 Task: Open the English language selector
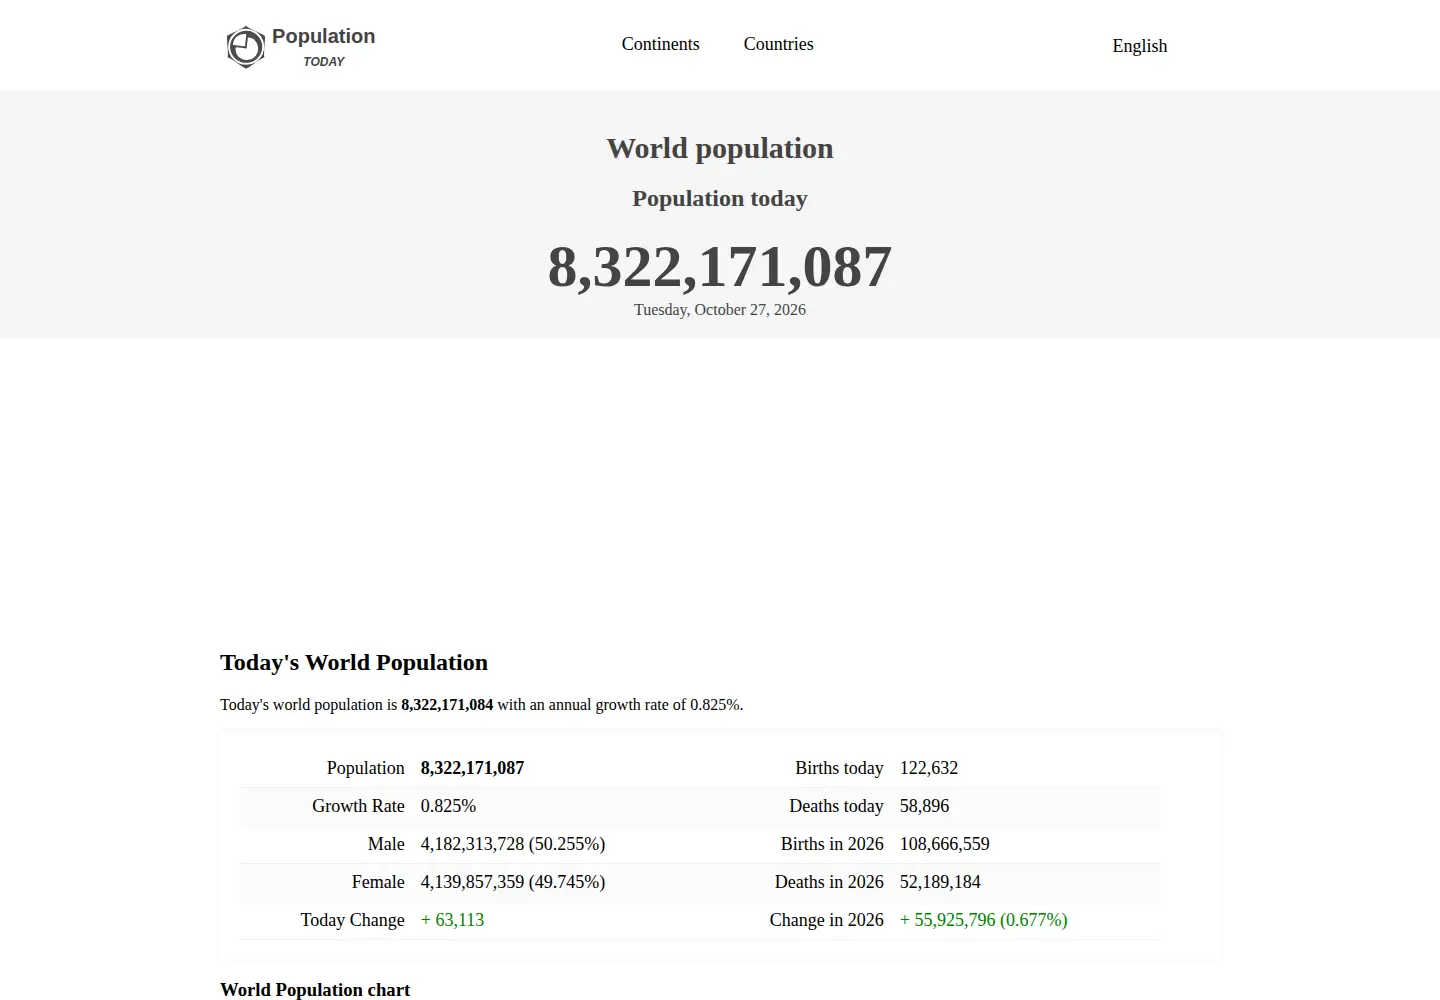click(x=1139, y=46)
